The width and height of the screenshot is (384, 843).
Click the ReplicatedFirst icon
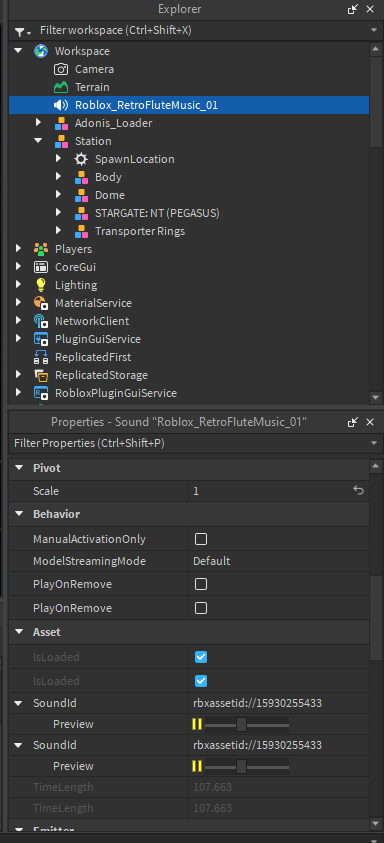[41, 357]
